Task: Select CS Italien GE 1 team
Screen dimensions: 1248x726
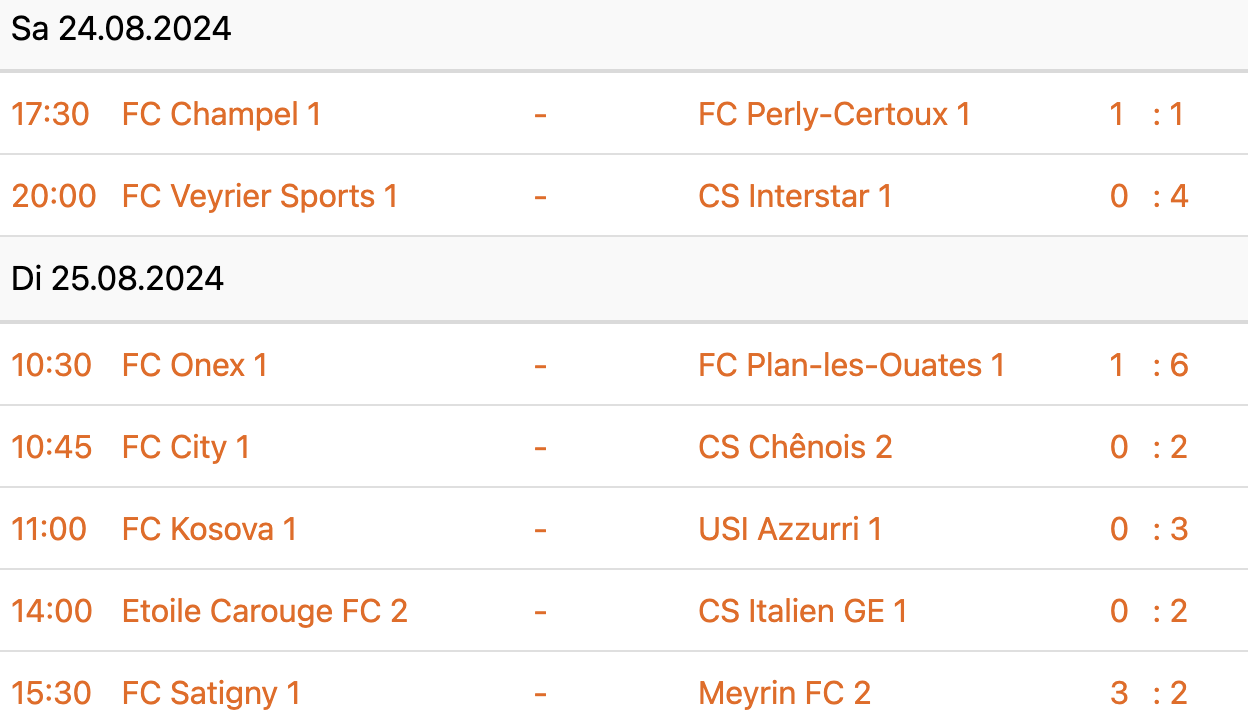Action: (x=803, y=611)
